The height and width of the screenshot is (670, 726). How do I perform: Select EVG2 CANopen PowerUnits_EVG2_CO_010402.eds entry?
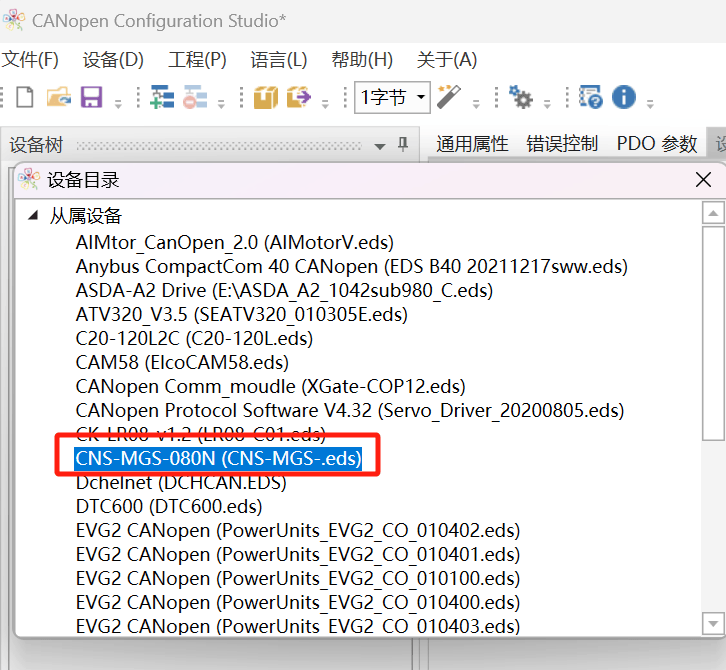click(298, 531)
